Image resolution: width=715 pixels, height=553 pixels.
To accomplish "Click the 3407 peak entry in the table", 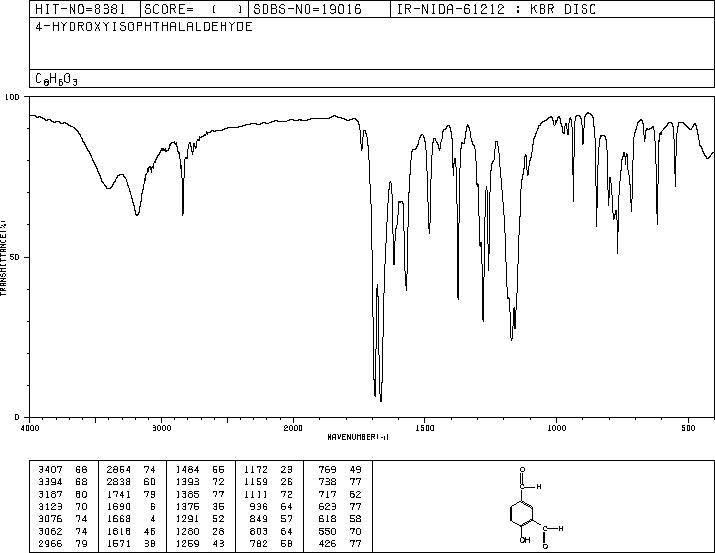I will click(x=63, y=470).
